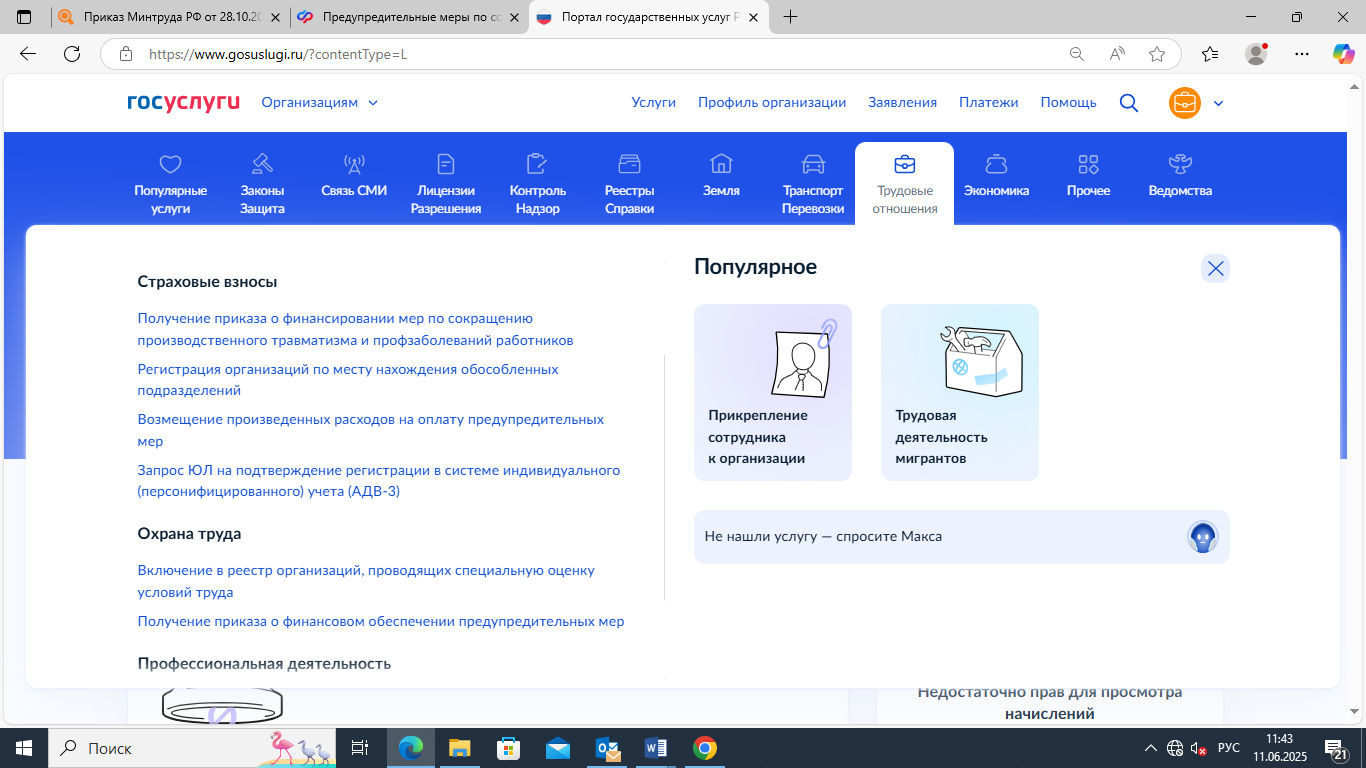The height and width of the screenshot is (768, 1366).
Task: Expand the orange briefcase profile menu chevron
Action: 1218,103
